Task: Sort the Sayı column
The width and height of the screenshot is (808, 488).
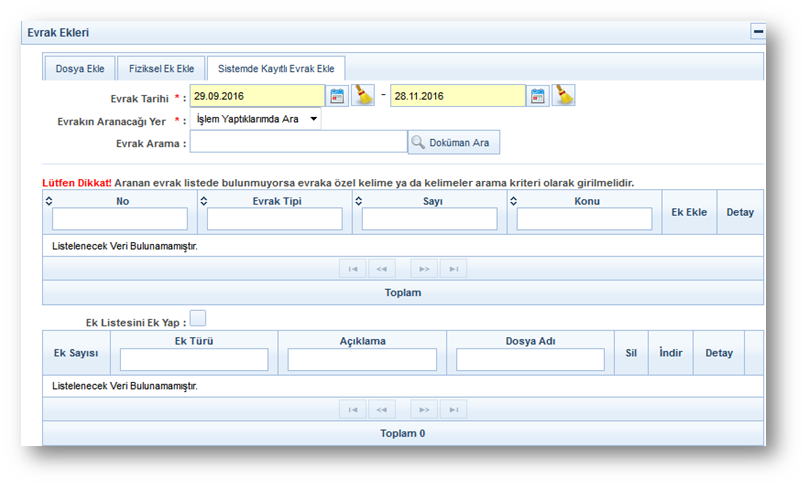Action: pos(359,201)
